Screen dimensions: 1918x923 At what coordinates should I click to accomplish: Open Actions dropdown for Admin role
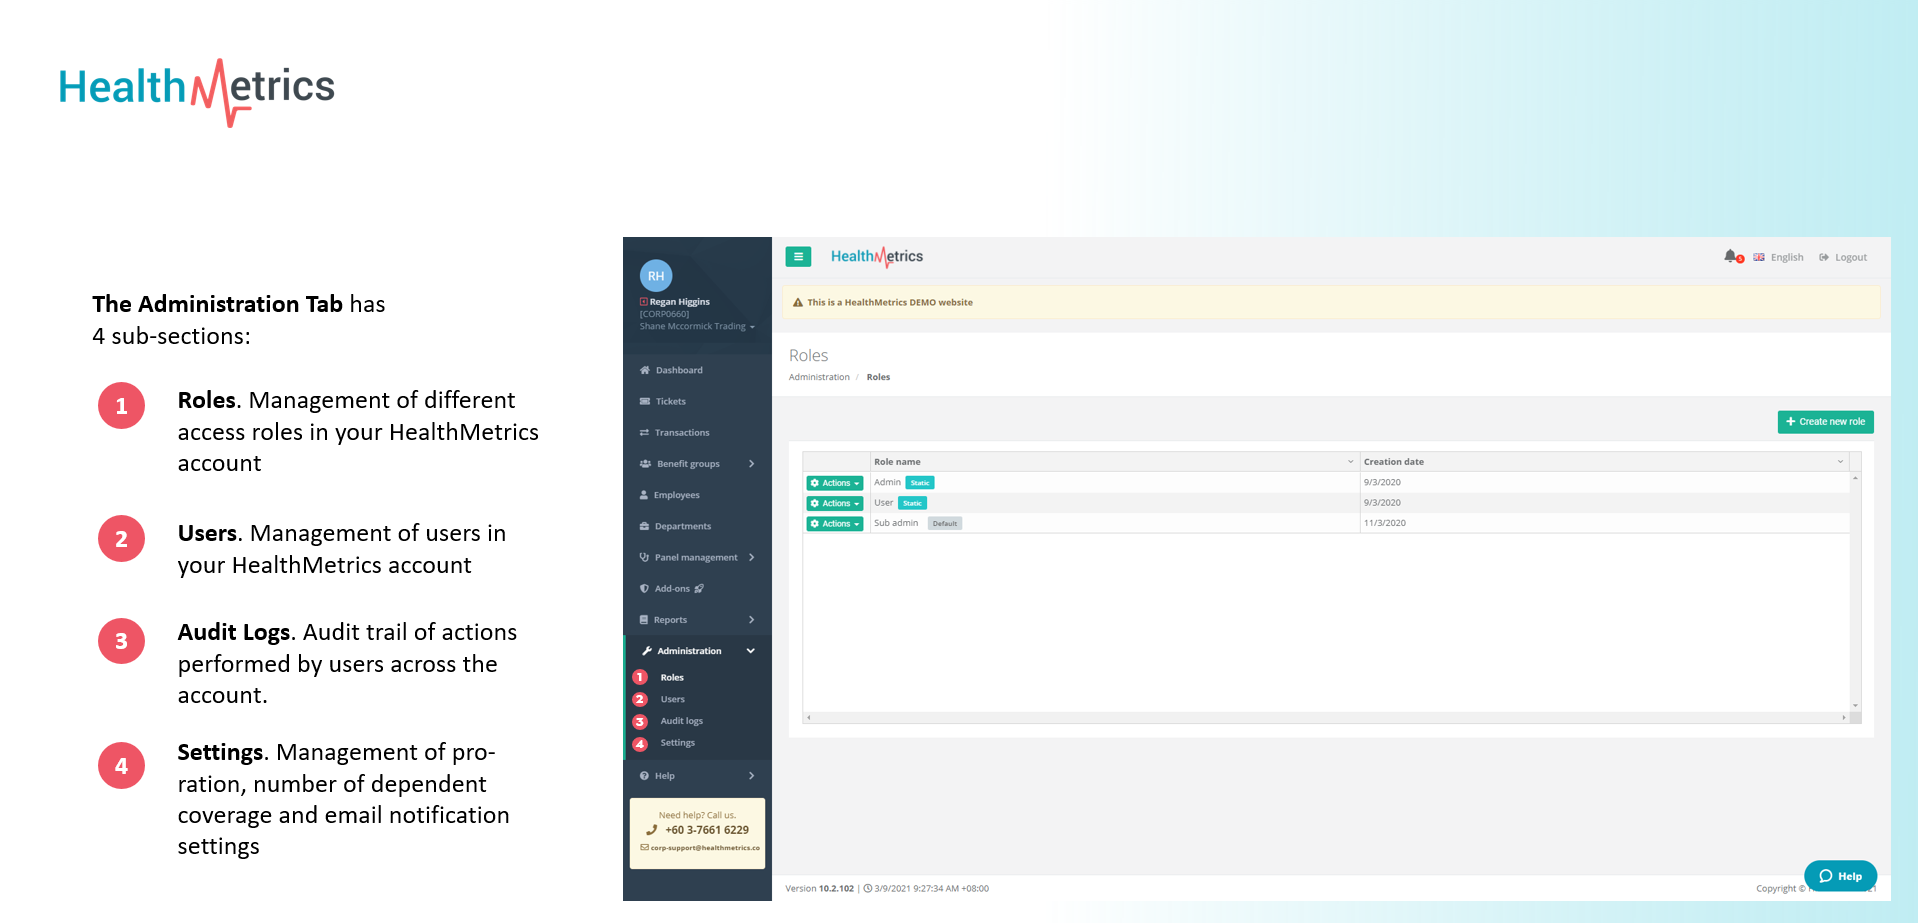click(835, 483)
